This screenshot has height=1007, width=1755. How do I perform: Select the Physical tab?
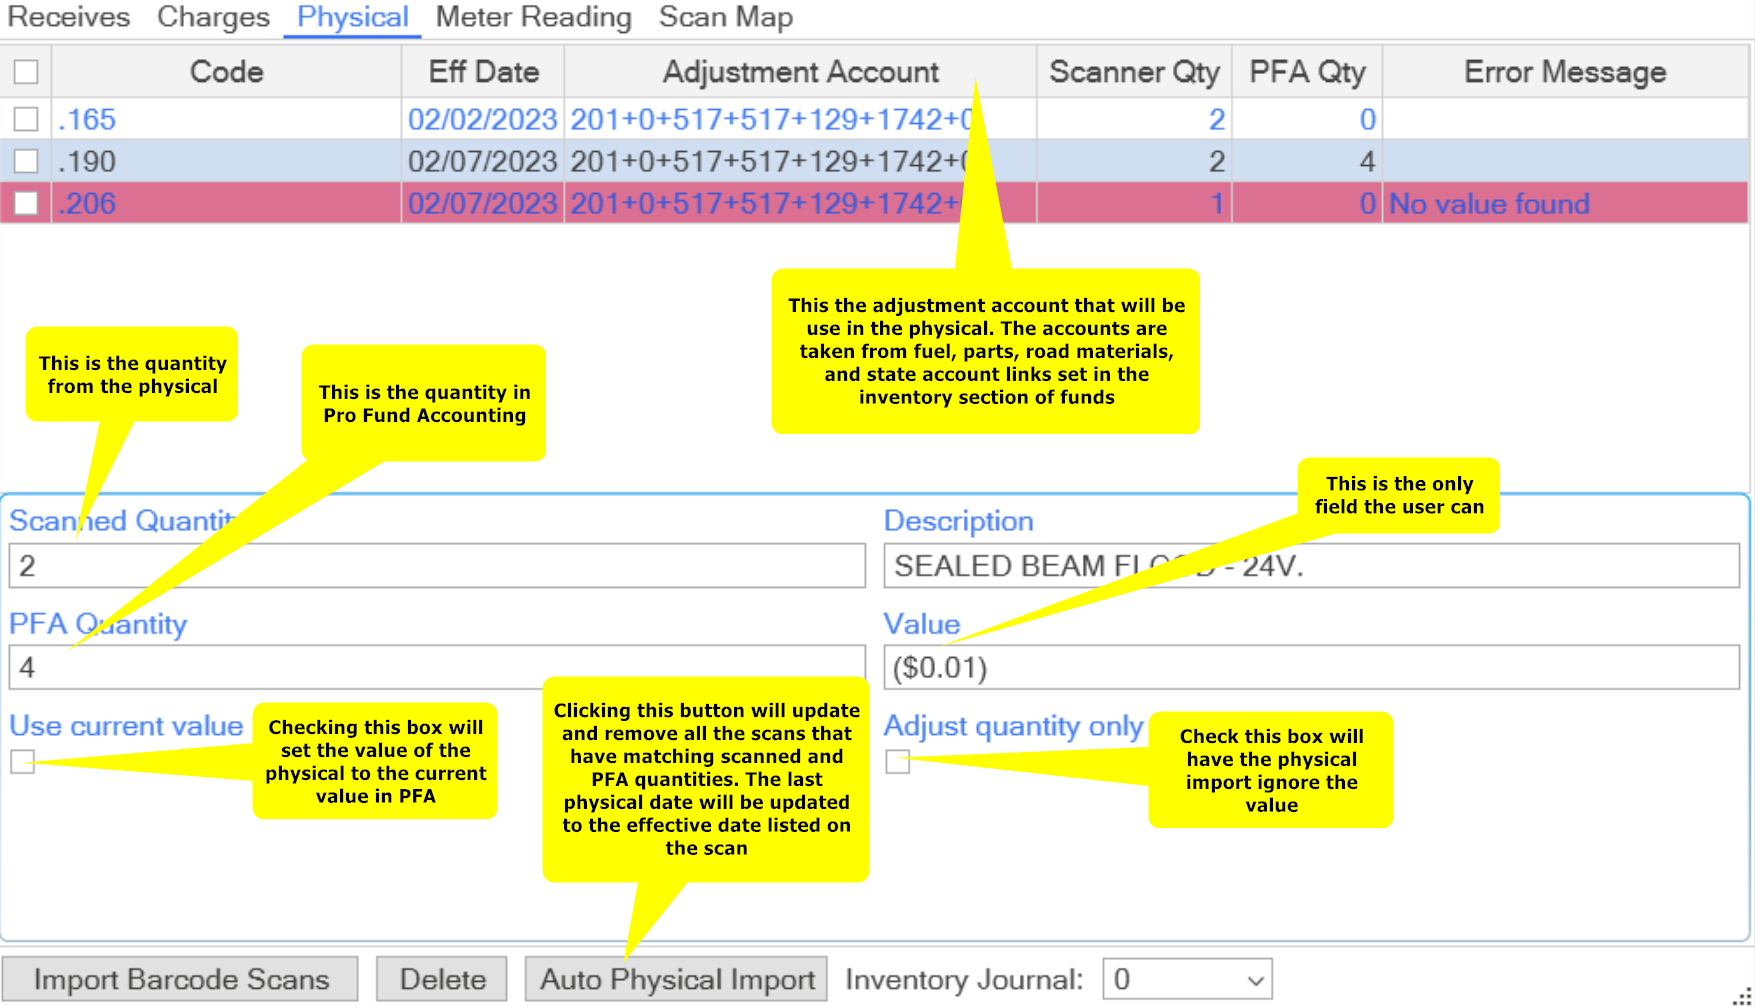pos(352,18)
